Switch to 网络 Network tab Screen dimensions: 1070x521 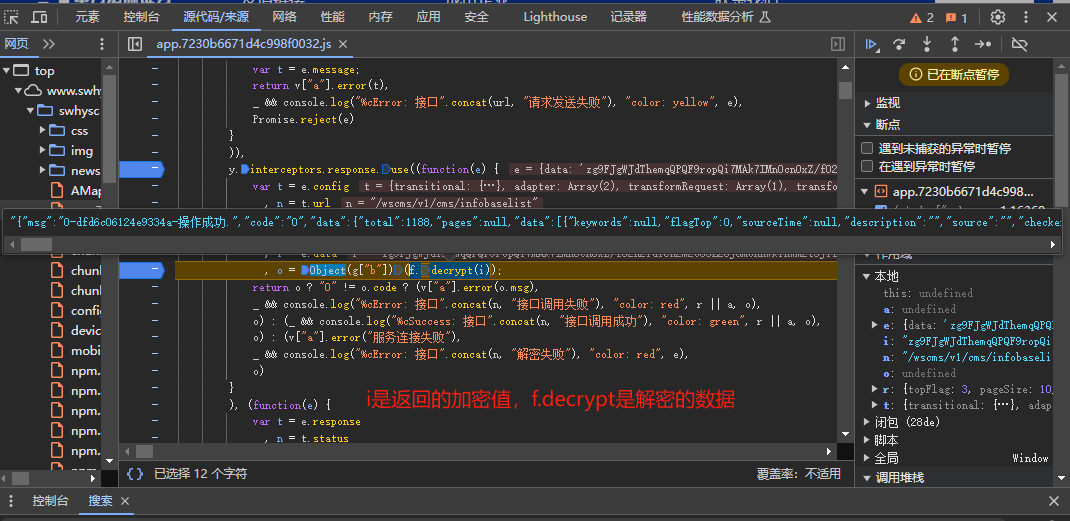click(x=285, y=17)
